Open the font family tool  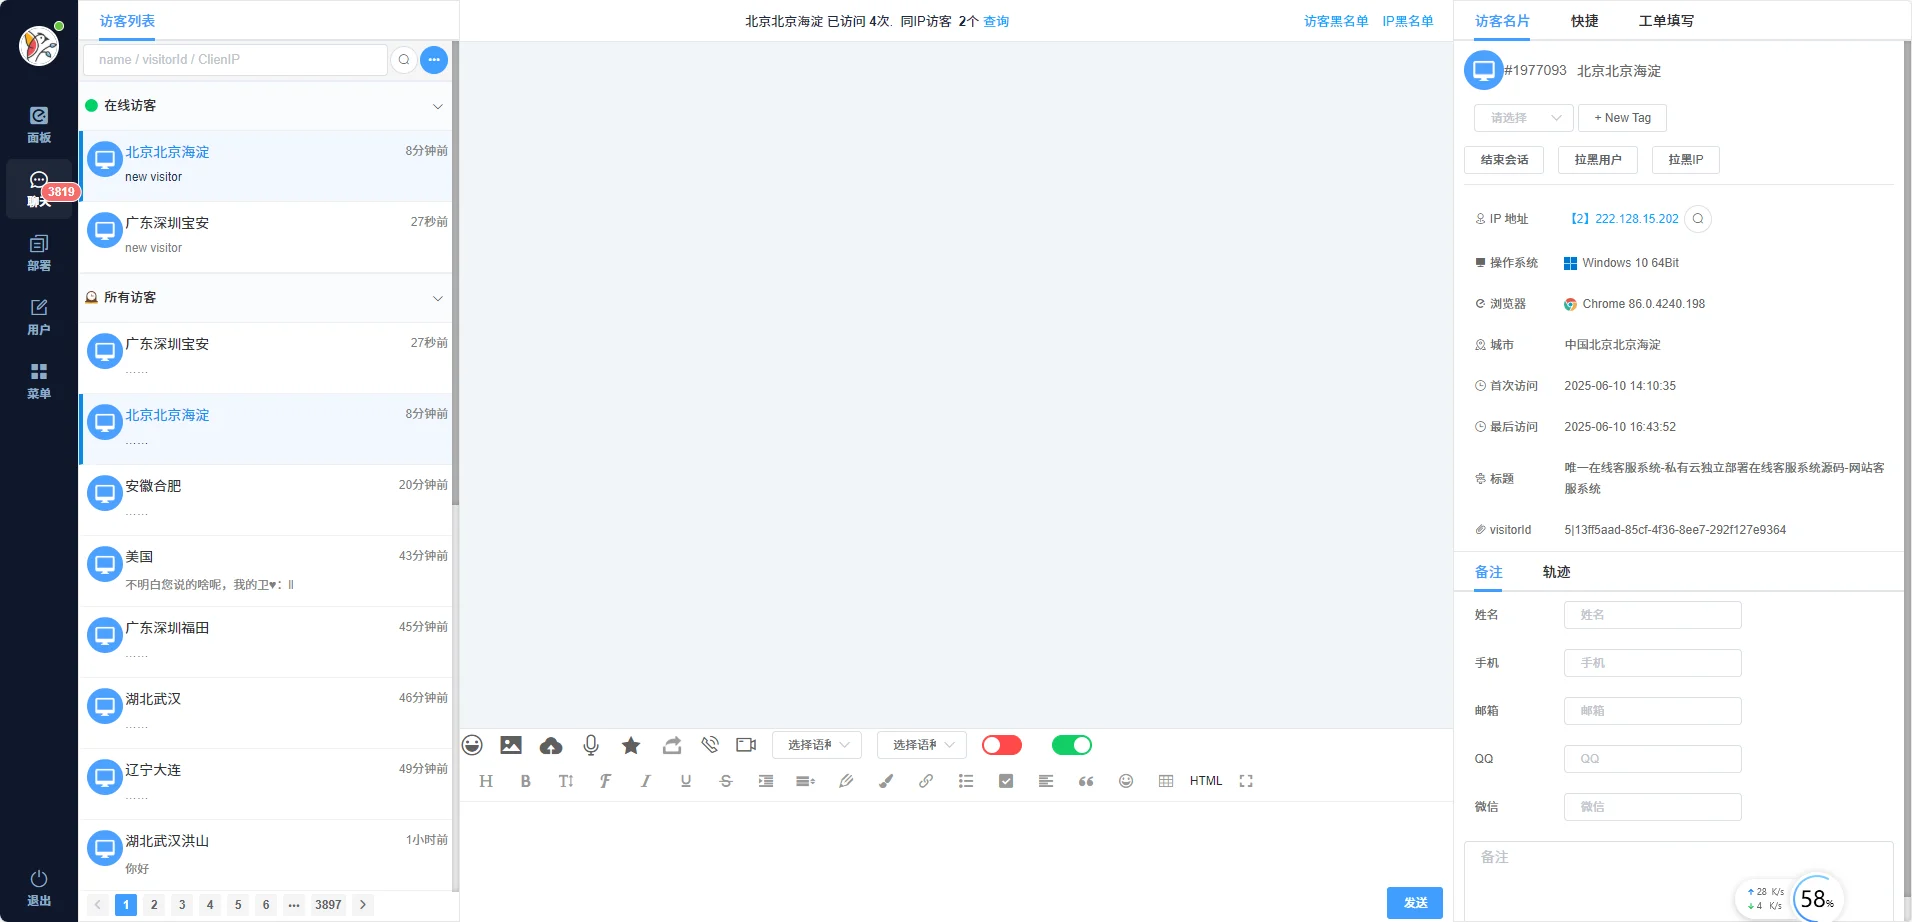tap(605, 781)
